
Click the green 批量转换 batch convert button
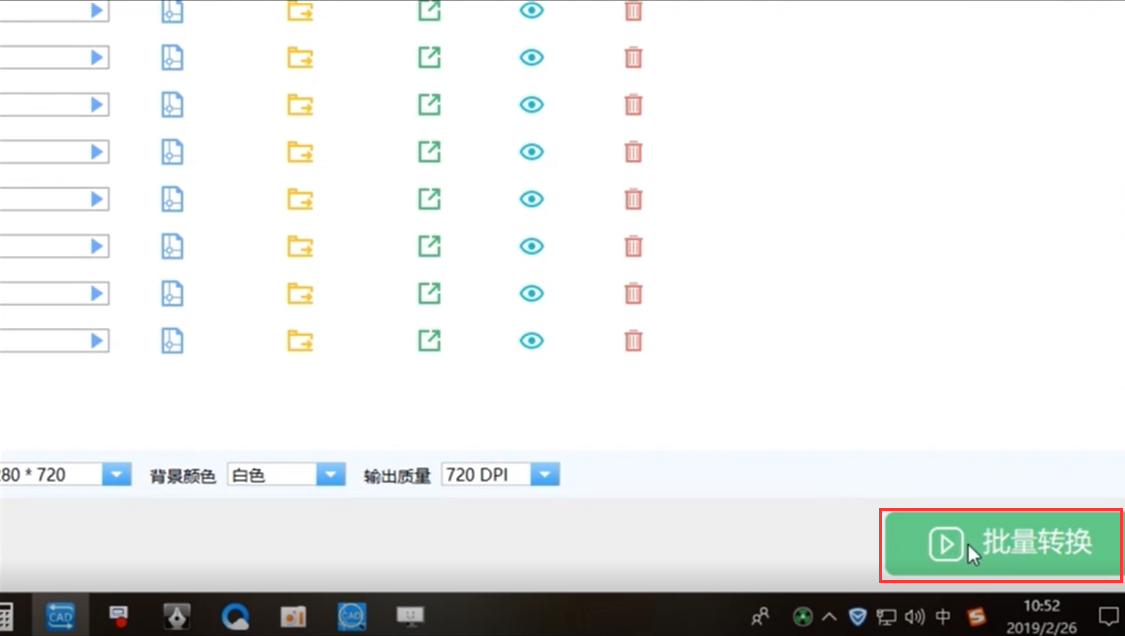coord(1002,543)
